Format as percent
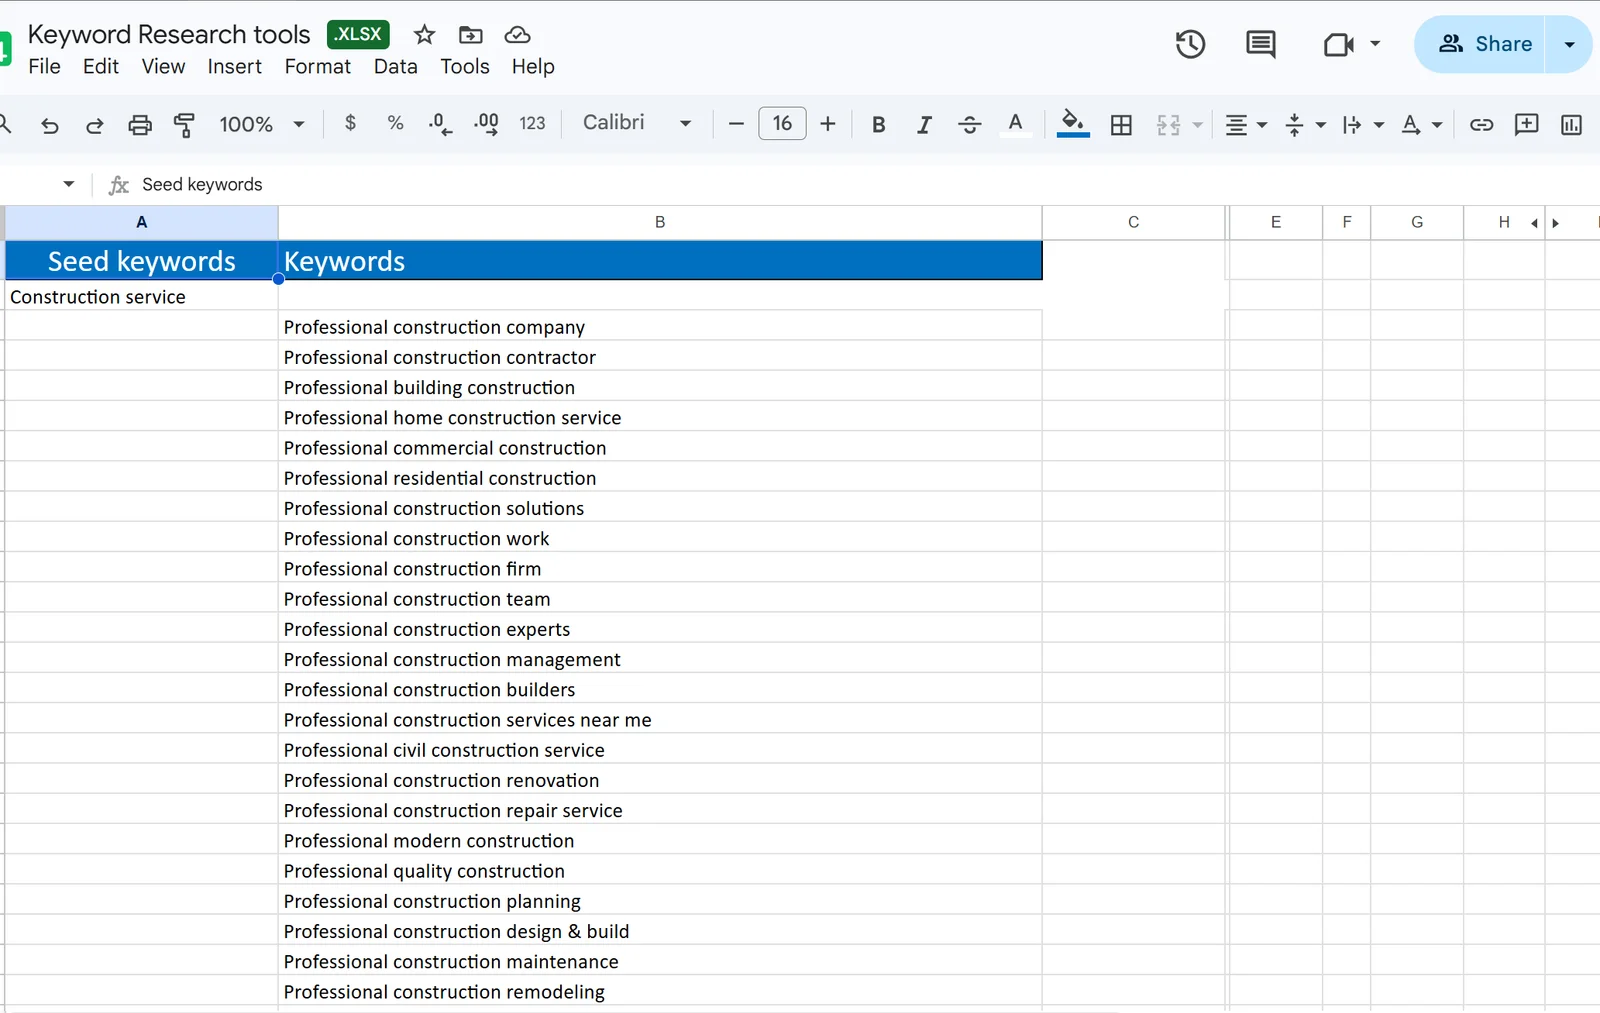 click(395, 123)
